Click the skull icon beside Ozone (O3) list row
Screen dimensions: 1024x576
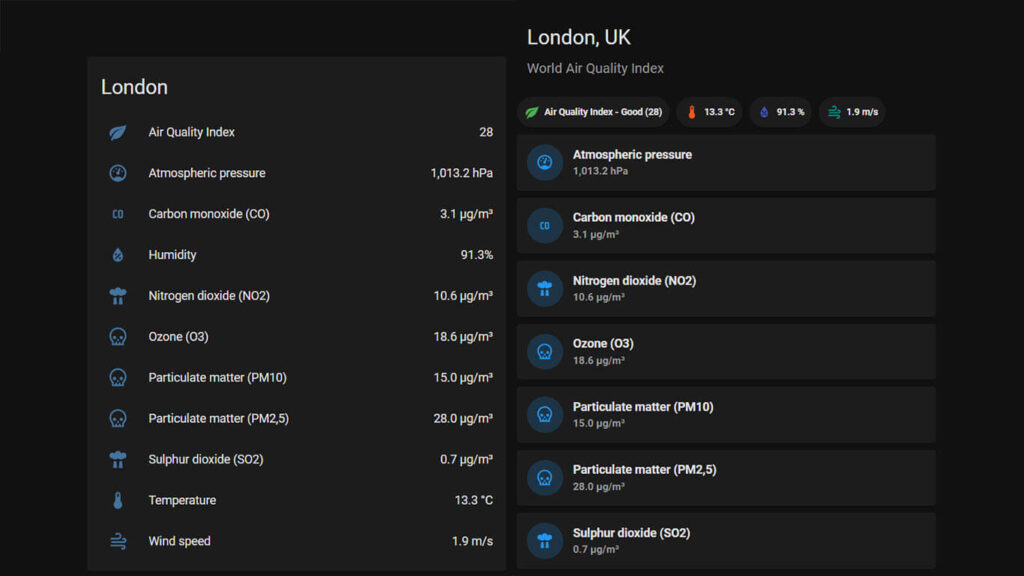118,337
